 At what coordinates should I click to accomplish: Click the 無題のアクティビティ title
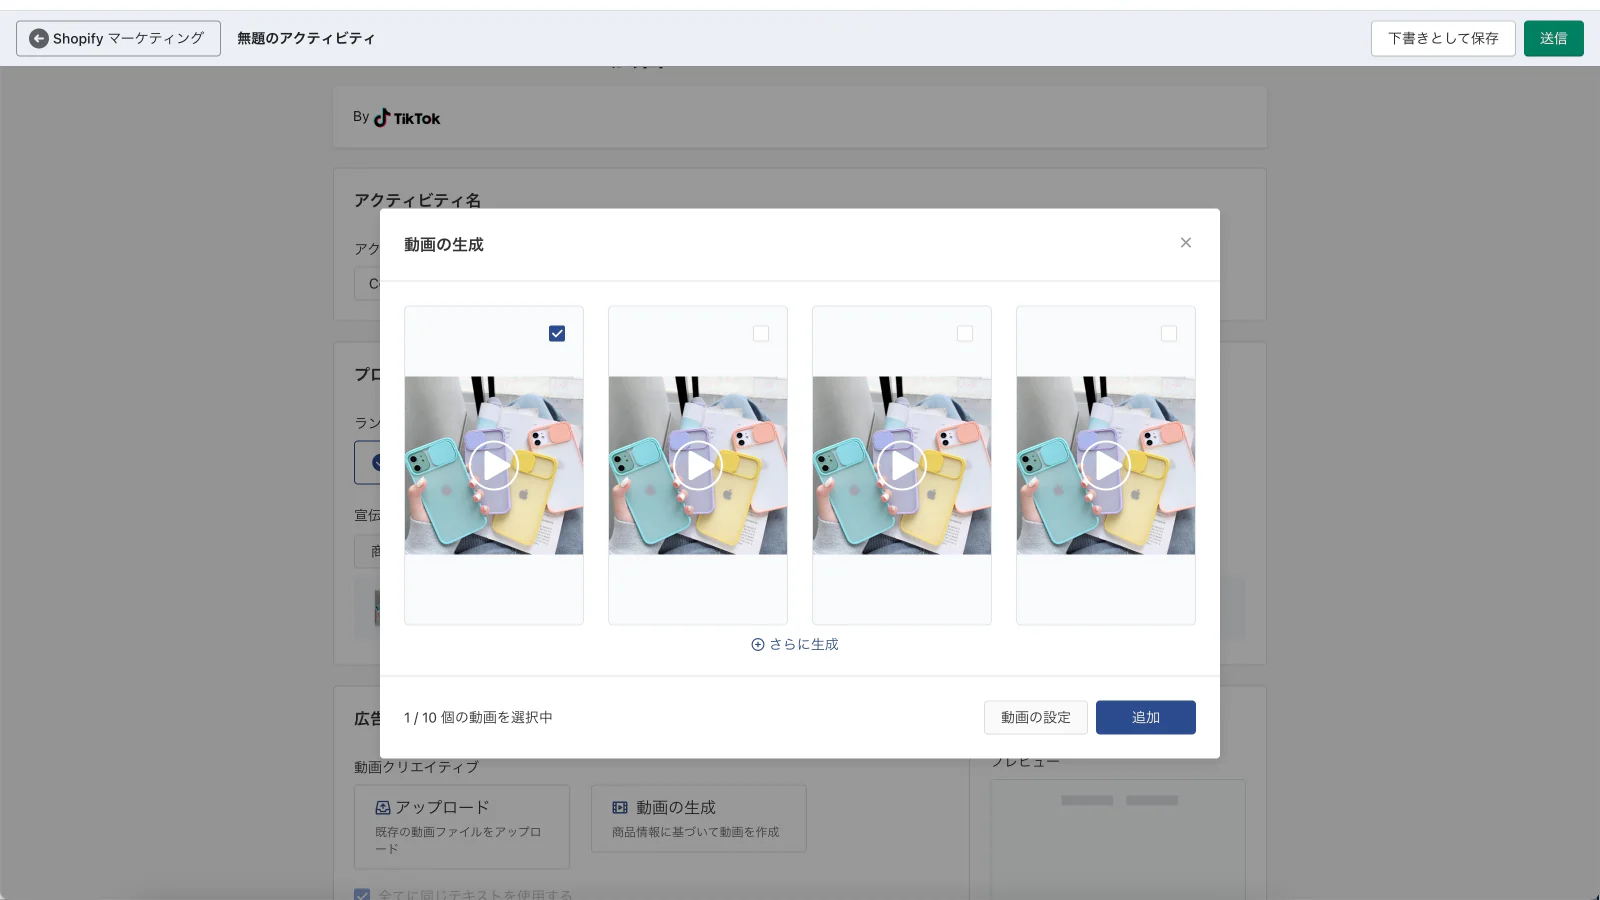(x=306, y=39)
